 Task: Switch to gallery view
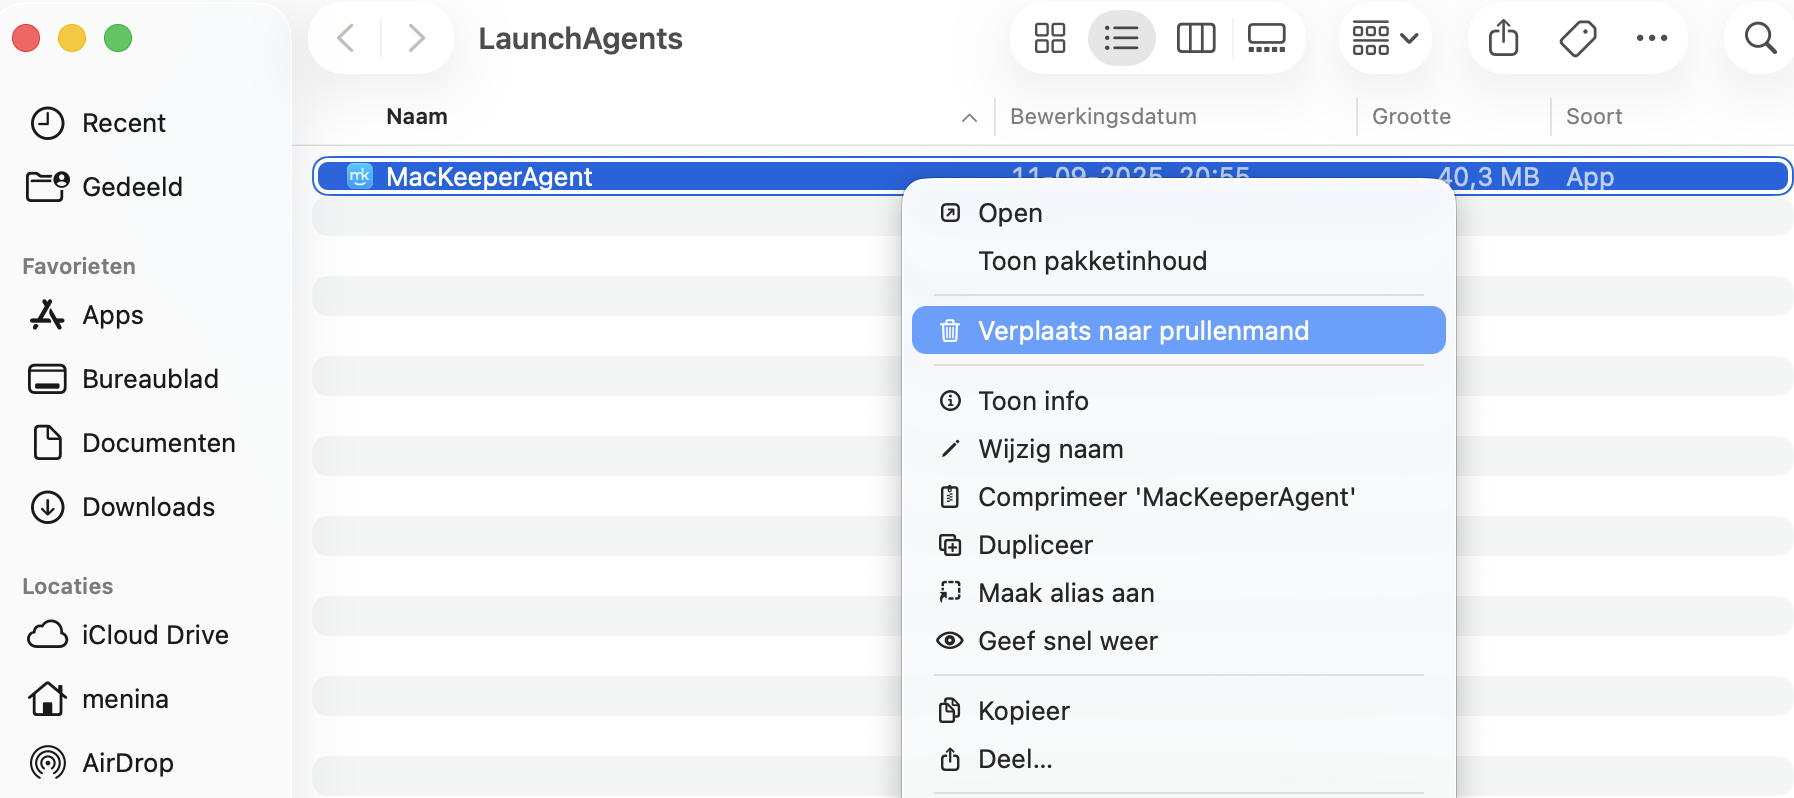click(x=1266, y=39)
